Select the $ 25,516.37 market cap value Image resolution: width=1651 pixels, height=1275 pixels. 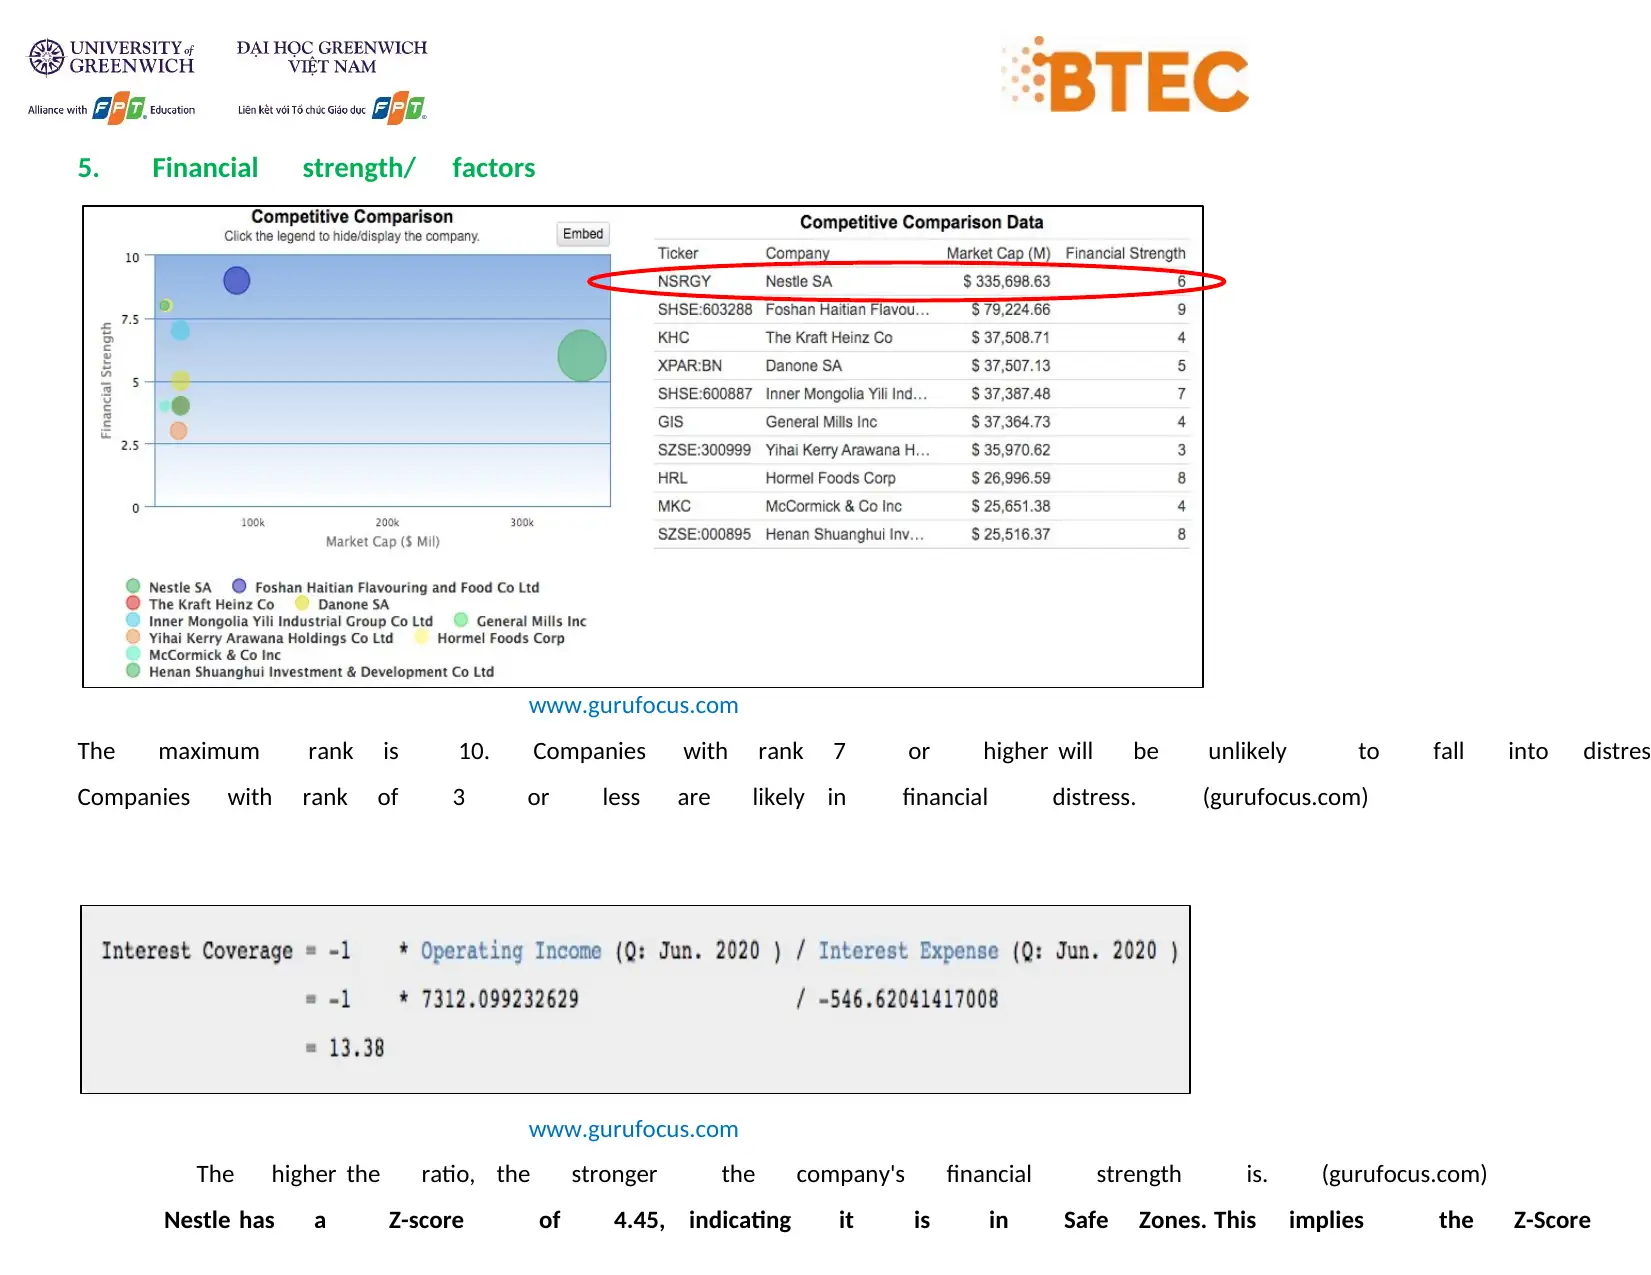[x=1011, y=534]
